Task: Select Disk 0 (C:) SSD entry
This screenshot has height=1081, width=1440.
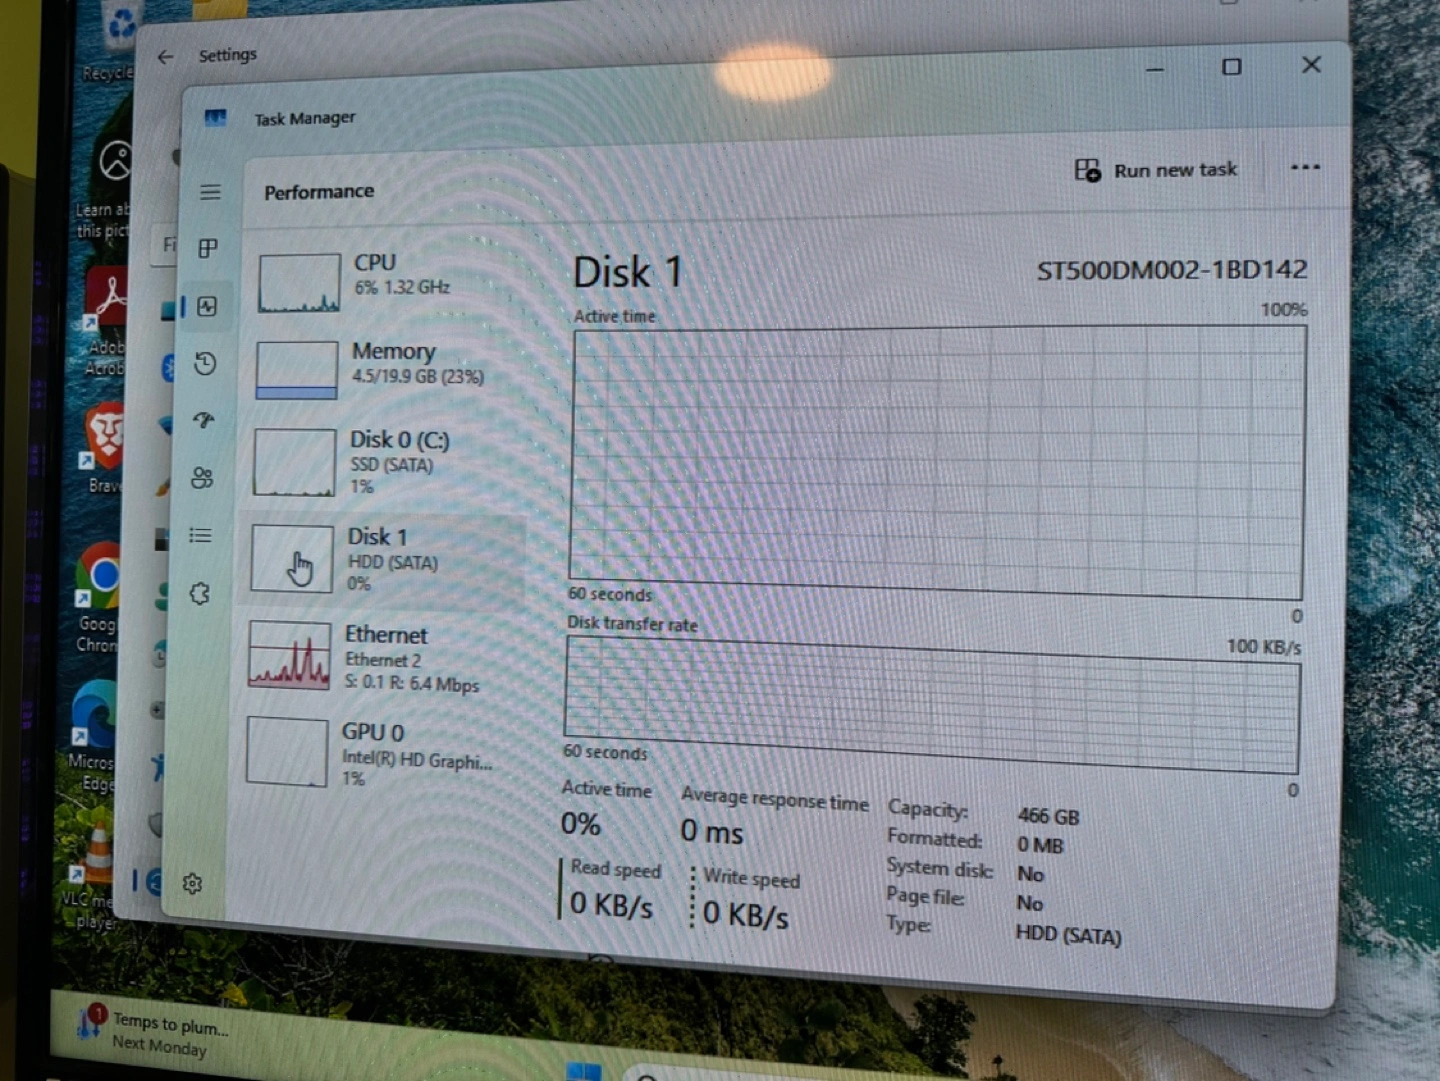Action: [387, 463]
